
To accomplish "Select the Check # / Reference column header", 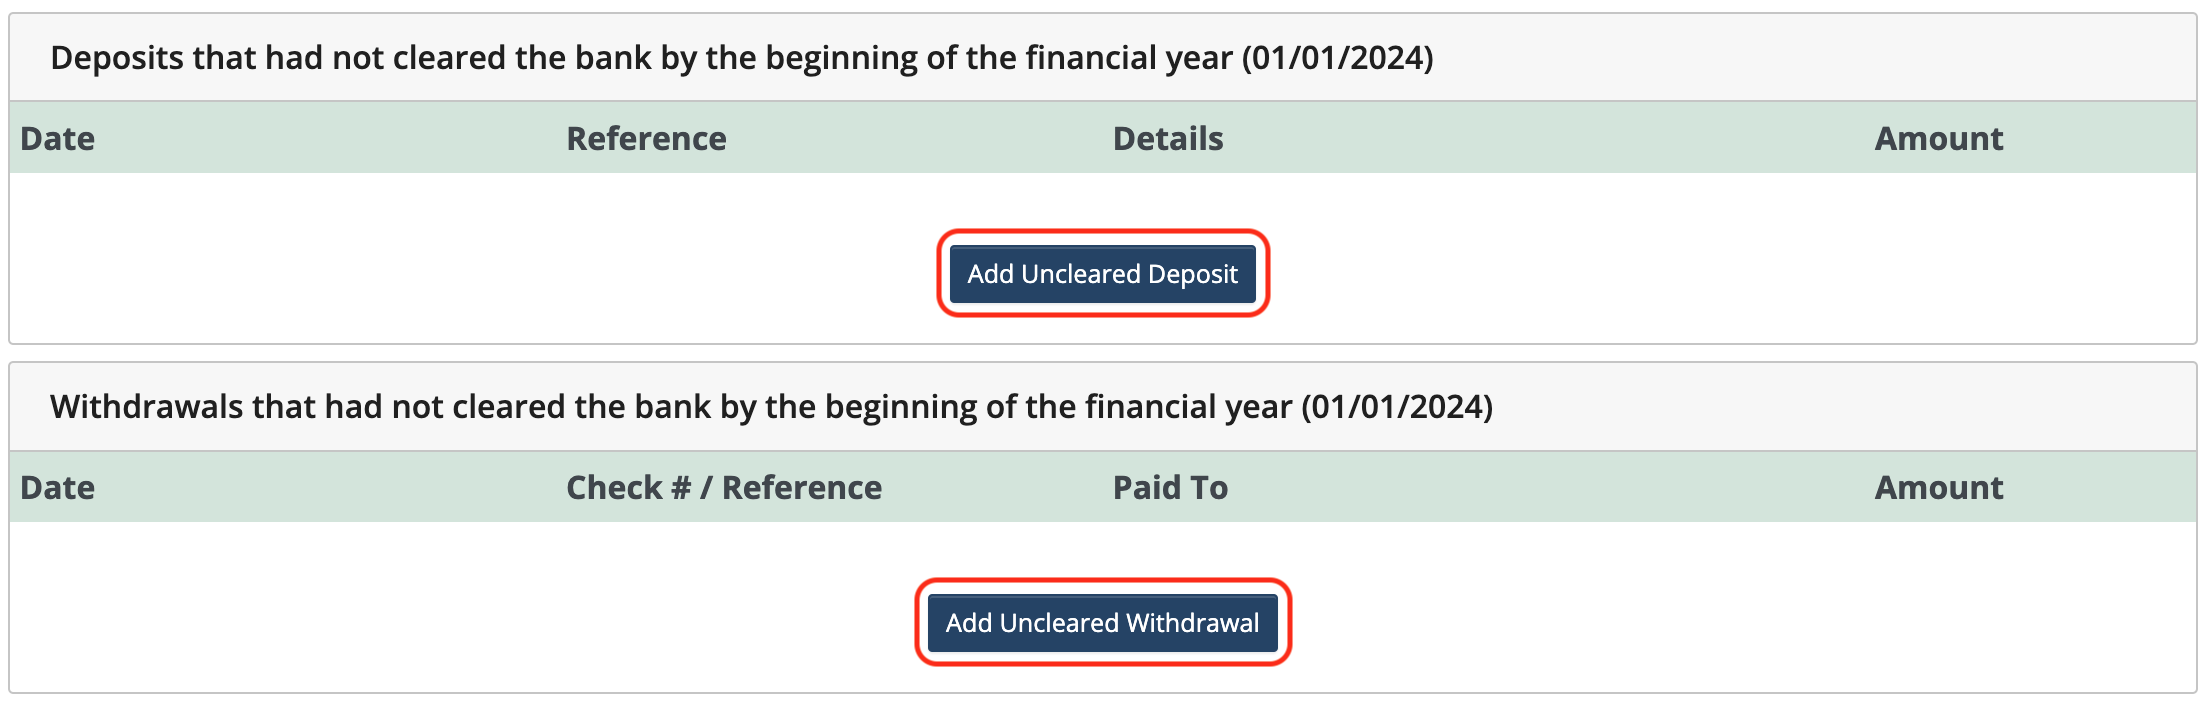I will point(724,487).
